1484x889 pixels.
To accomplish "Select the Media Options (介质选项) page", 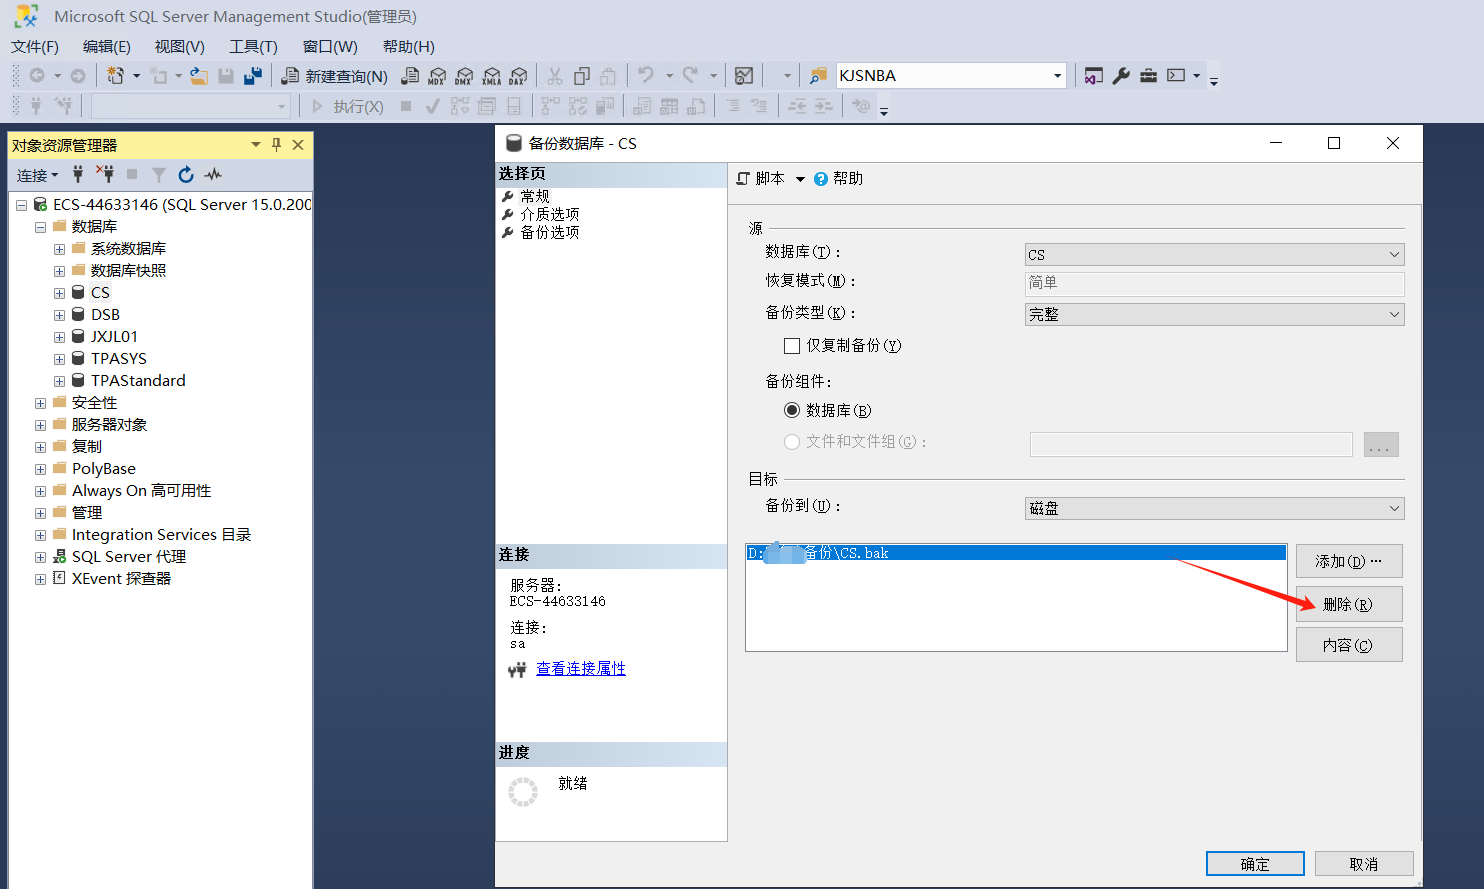I will (550, 214).
